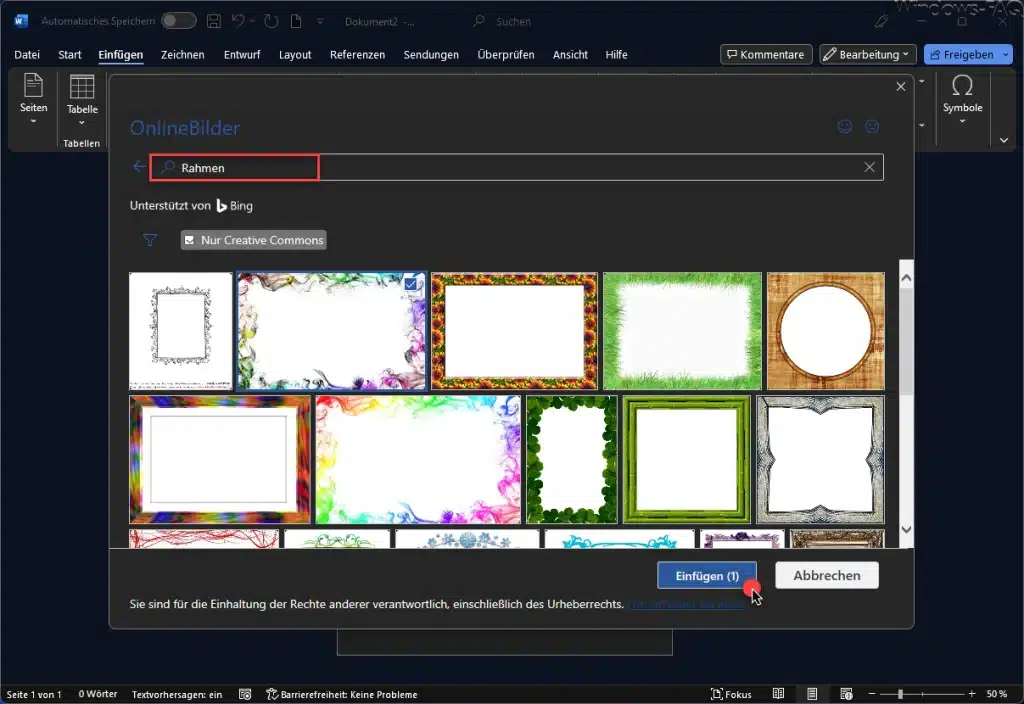Close the OnlineBilder dialog
Screen dimensions: 1024x704
point(901,86)
